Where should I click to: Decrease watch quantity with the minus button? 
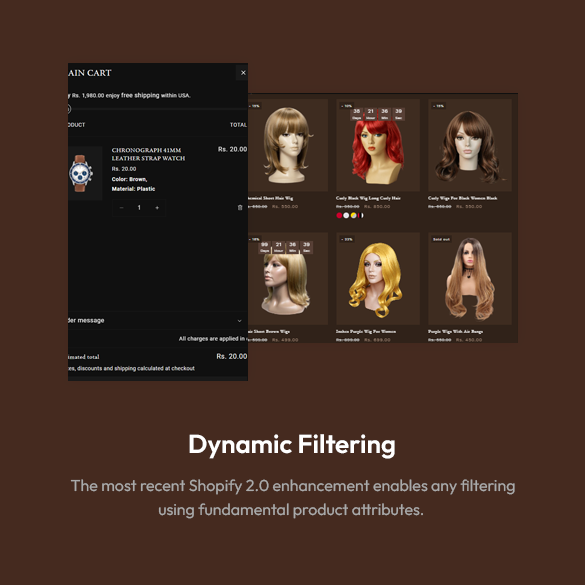point(121,208)
